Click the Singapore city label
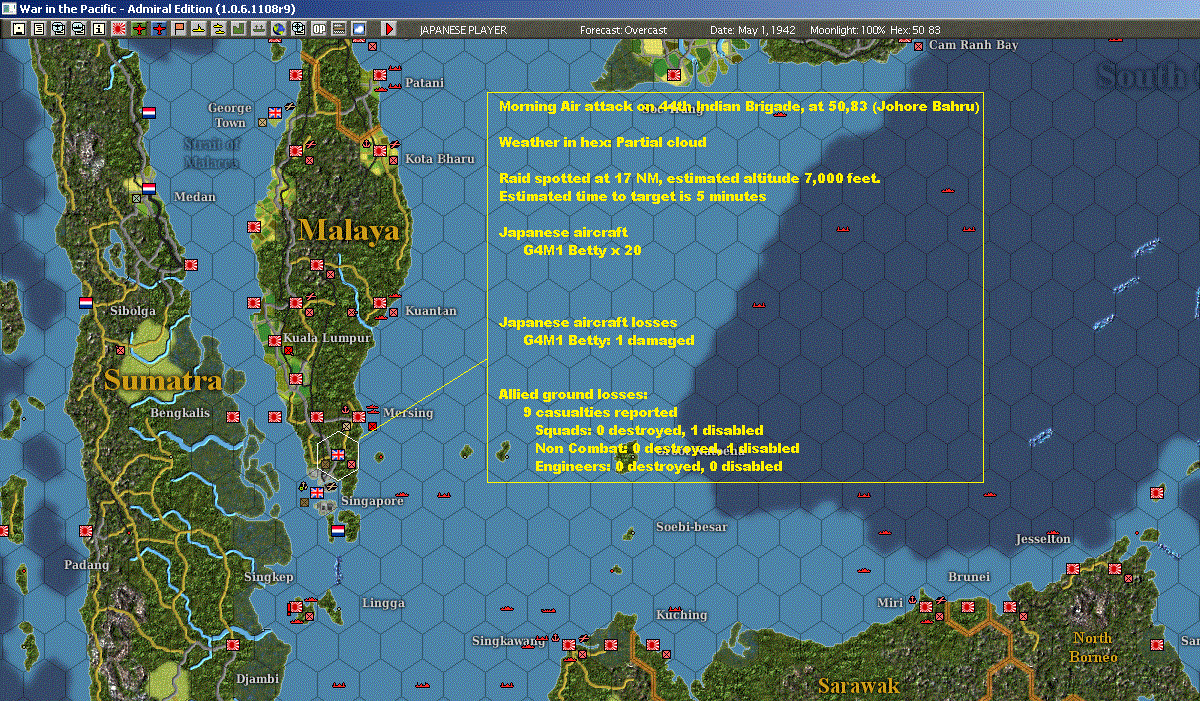Viewport: 1200px width, 701px height. click(x=372, y=501)
